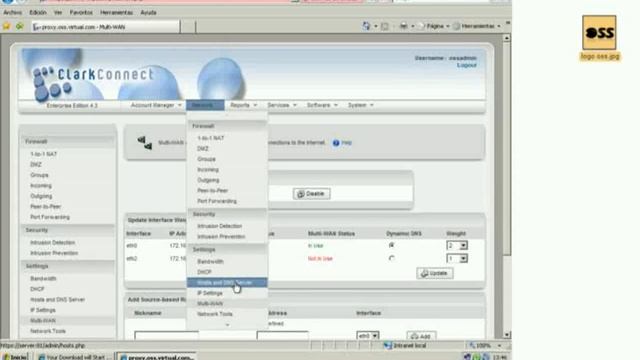
Task: Select Bandwidth in Network dropdown menu
Action: click(x=210, y=262)
